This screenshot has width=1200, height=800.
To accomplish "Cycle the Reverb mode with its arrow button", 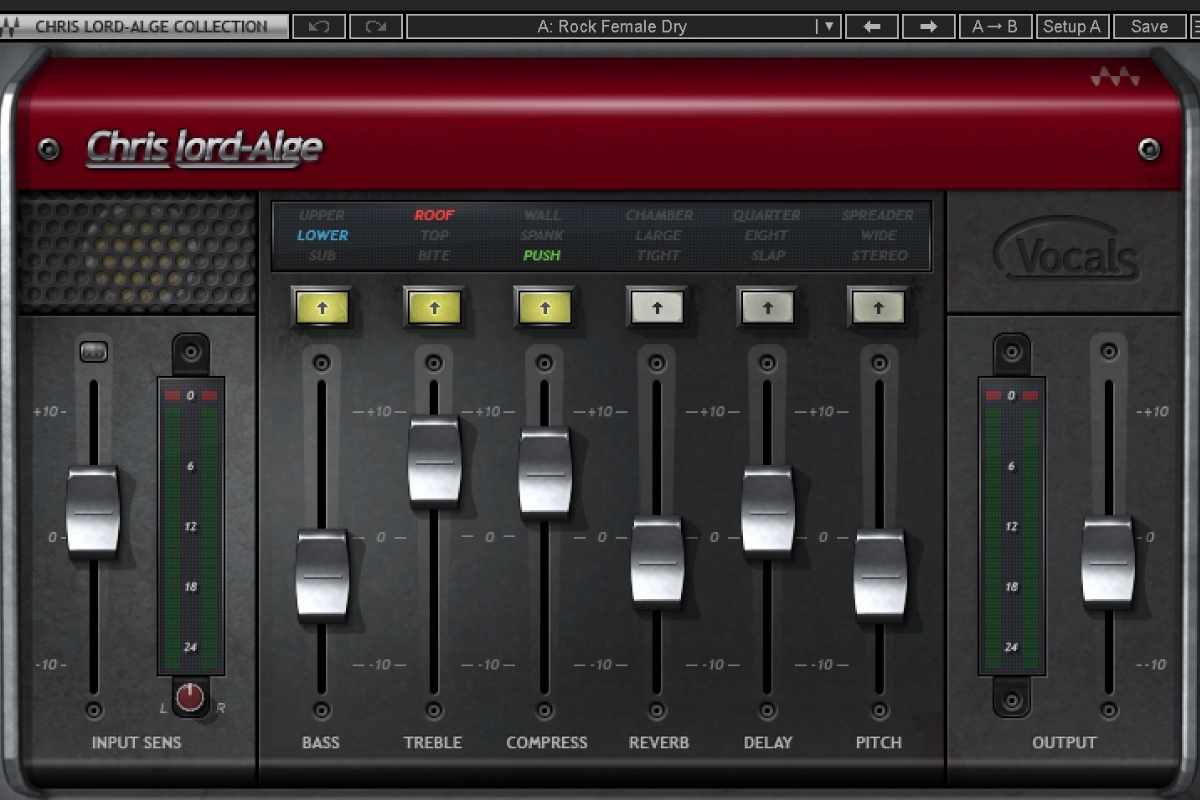I will (657, 308).
